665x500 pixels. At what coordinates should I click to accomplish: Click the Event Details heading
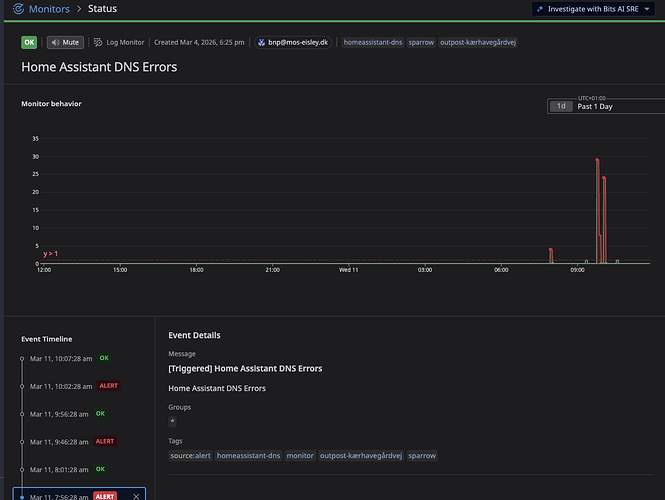pyautogui.click(x=194, y=335)
